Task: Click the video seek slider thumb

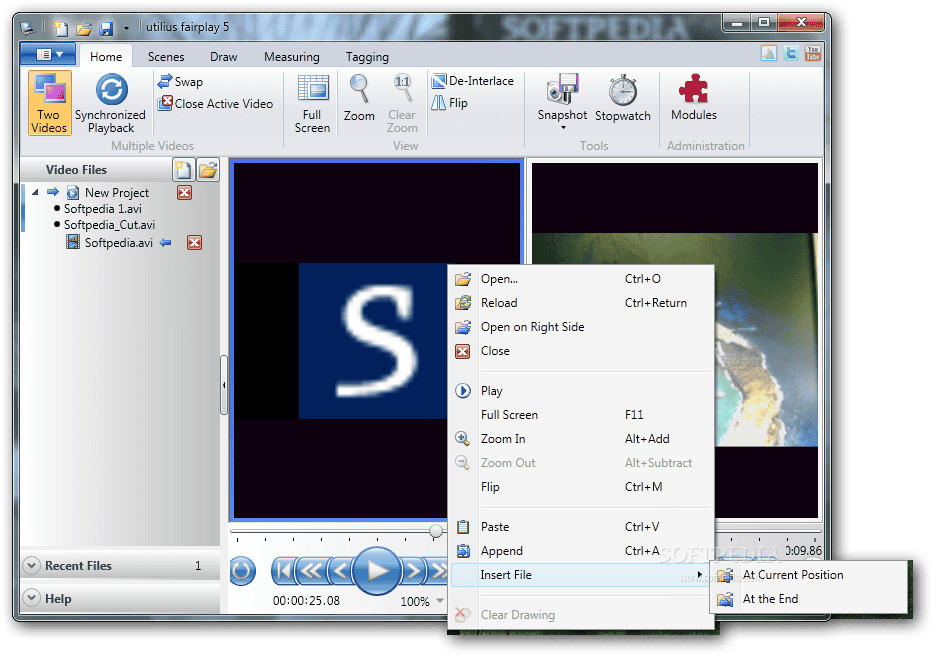Action: [x=436, y=531]
